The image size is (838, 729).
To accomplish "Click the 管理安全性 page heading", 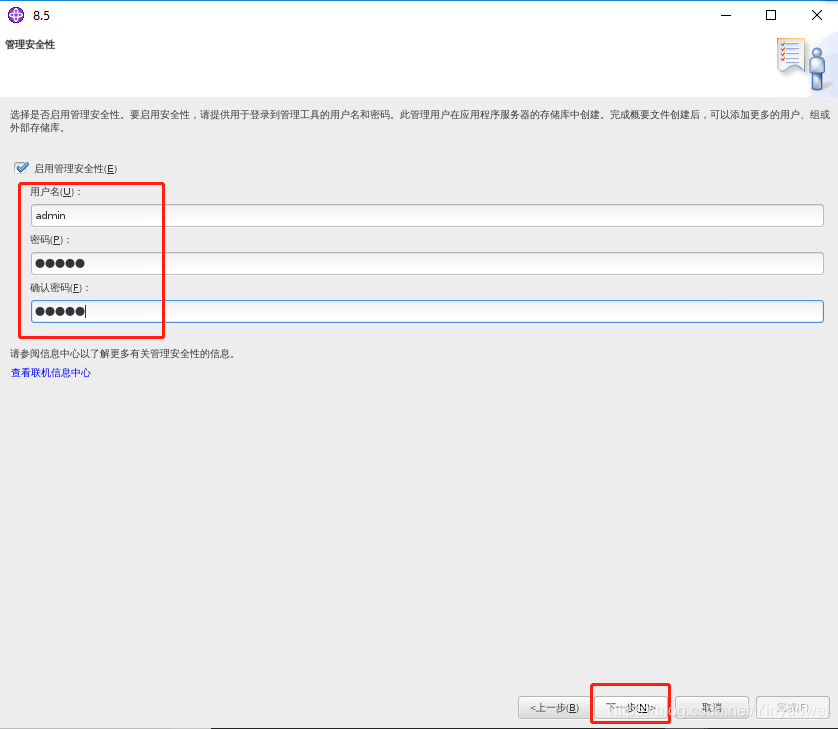I will (x=30, y=44).
